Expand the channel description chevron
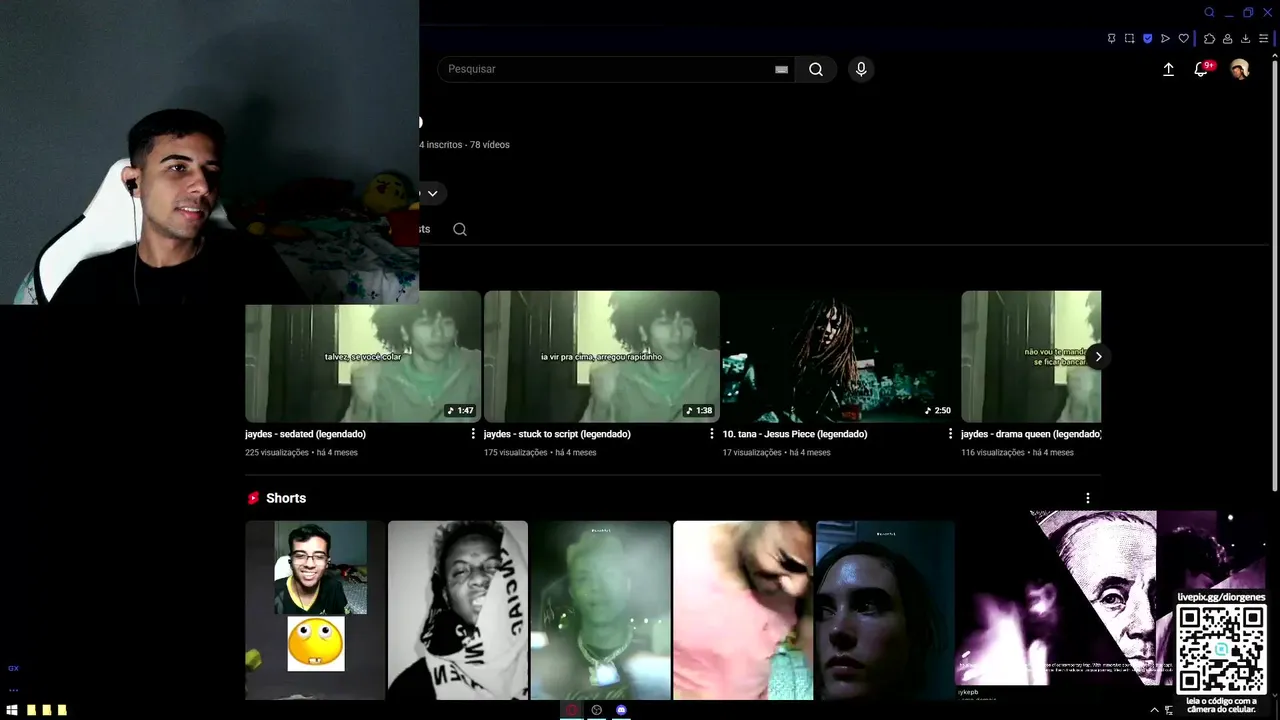This screenshot has height=720, width=1280. point(432,193)
